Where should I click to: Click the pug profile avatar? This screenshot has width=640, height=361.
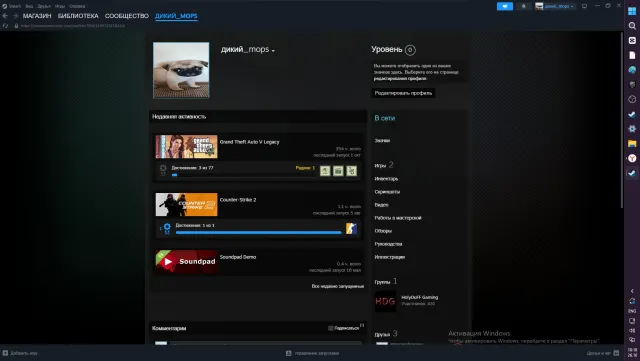(181, 70)
